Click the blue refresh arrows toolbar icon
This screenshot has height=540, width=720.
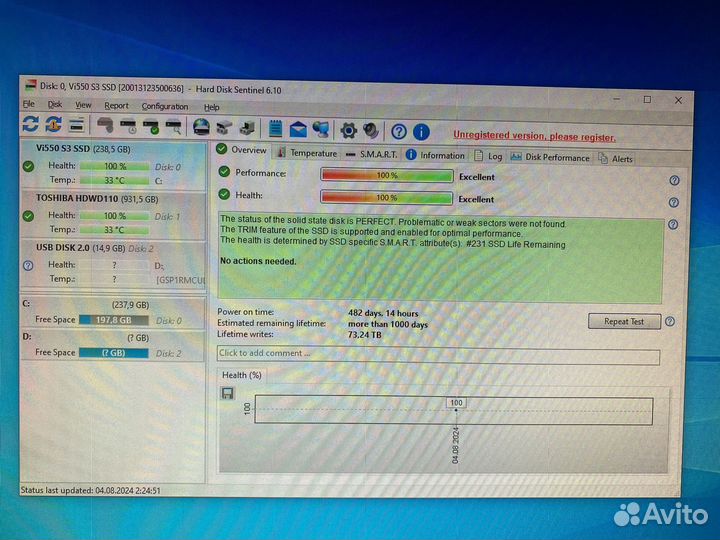[31, 124]
